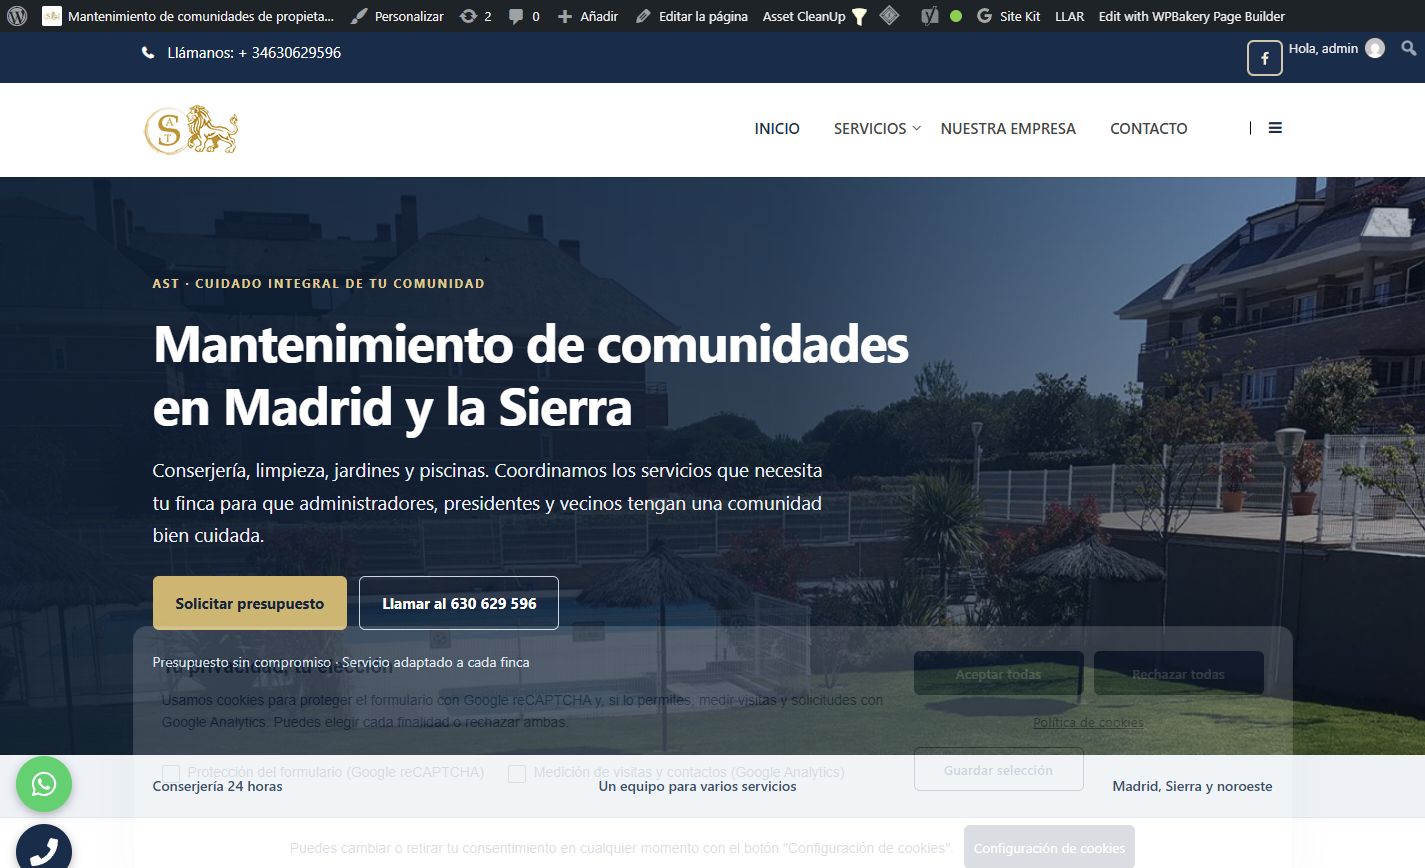This screenshot has width=1425, height=868.
Task: Open the comments bubble showing 0
Action: (524, 16)
